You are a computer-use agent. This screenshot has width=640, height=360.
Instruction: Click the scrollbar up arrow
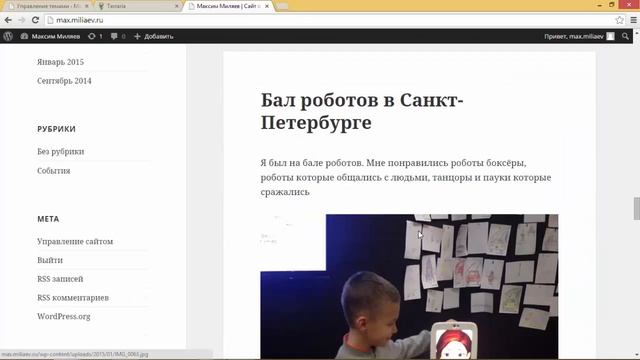[x=636, y=32]
